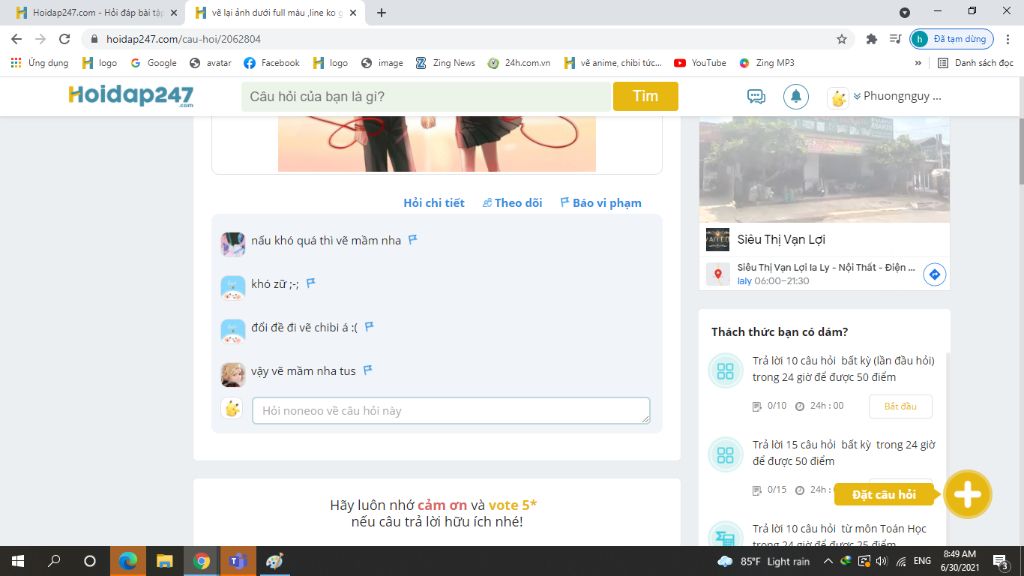Close the first Hoidap247.com tab
Image resolution: width=1024 pixels, height=576 pixels.
coord(173,12)
